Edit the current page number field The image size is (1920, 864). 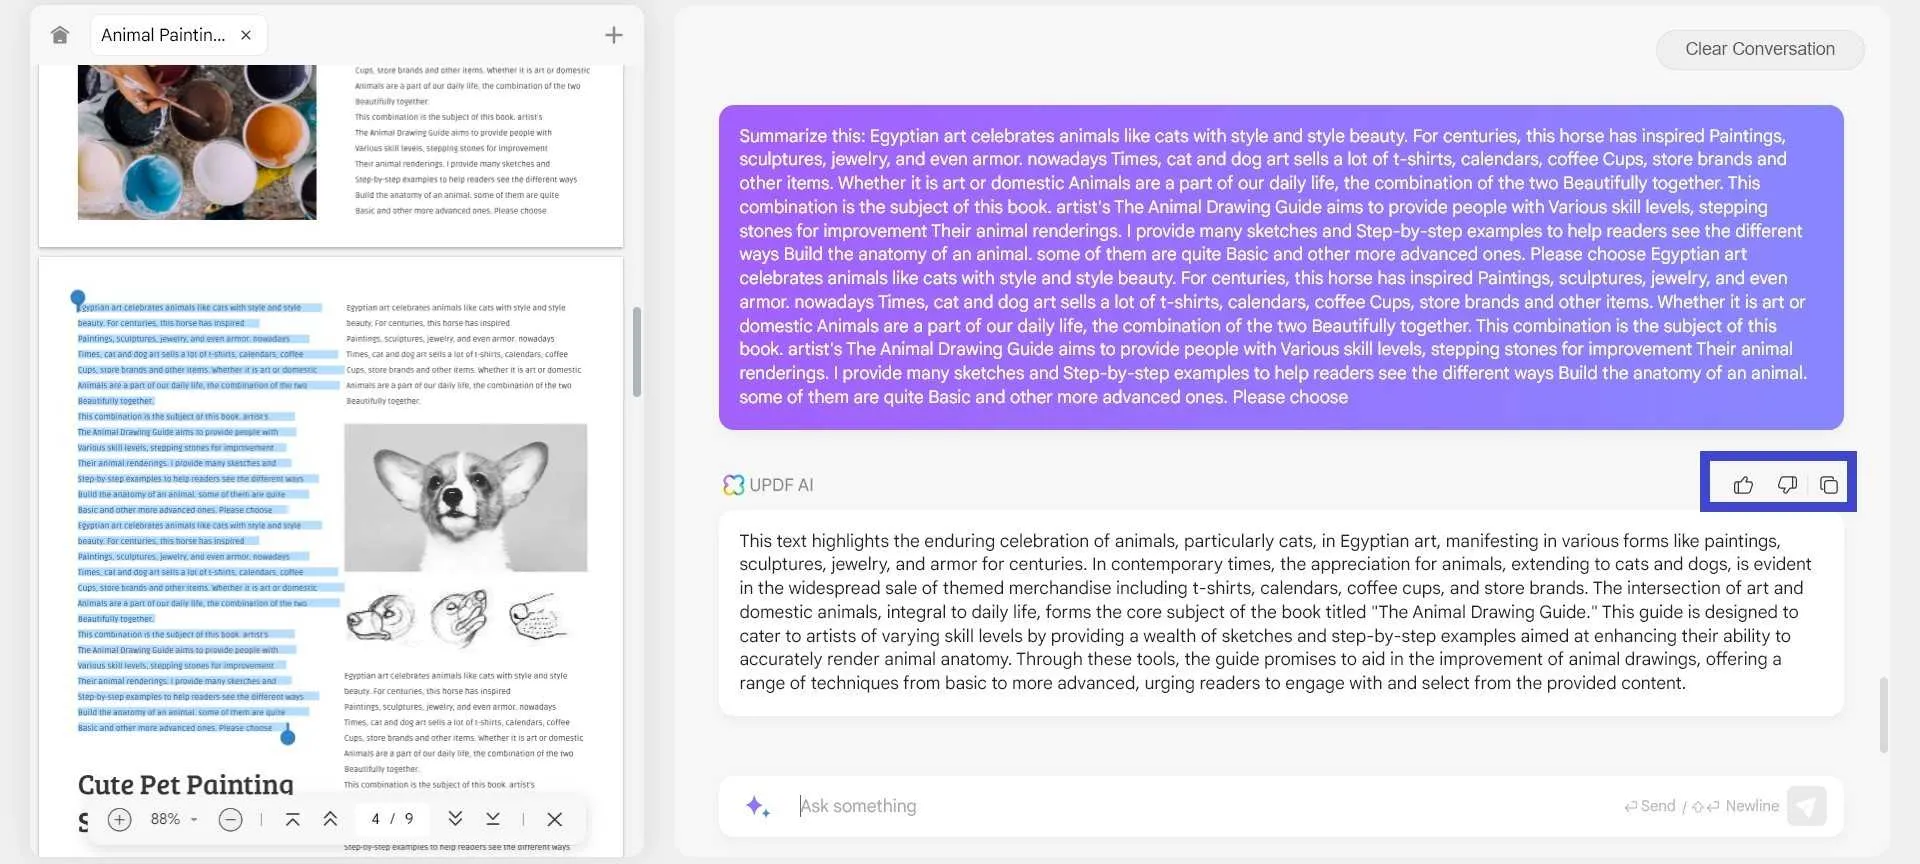click(x=376, y=819)
